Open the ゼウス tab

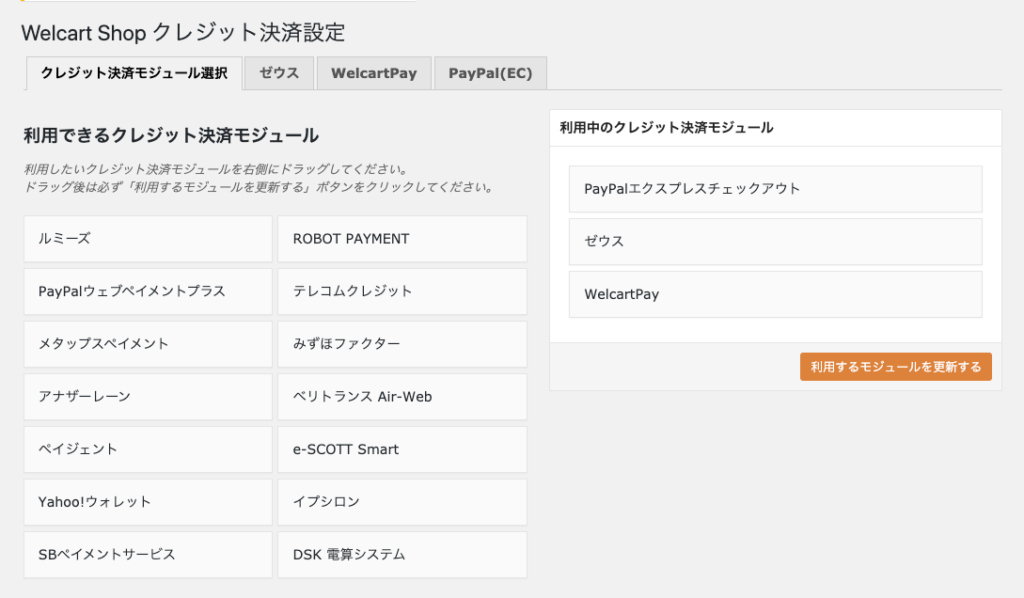(279, 73)
